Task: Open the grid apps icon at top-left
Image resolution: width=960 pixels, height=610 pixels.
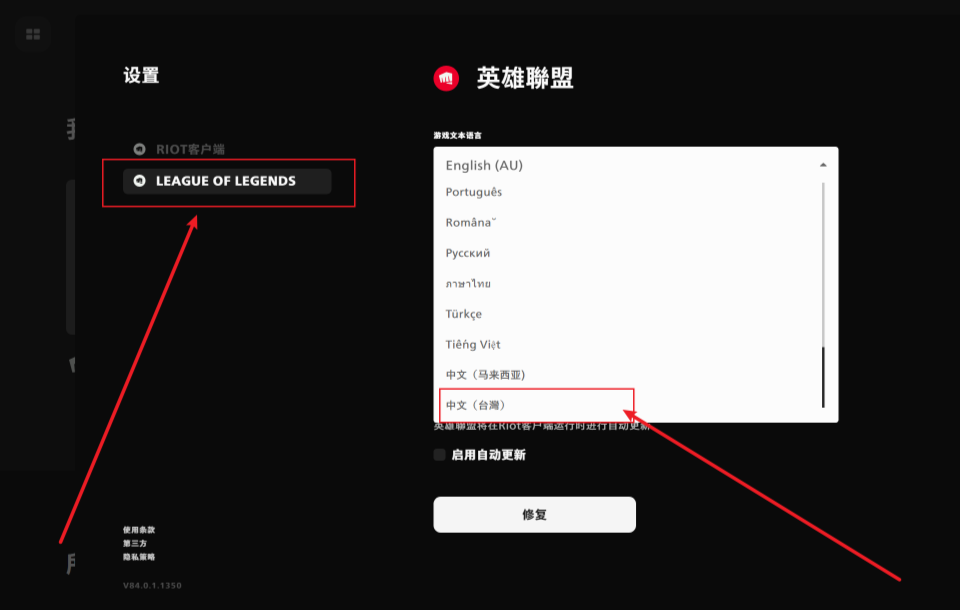Action: point(33,34)
